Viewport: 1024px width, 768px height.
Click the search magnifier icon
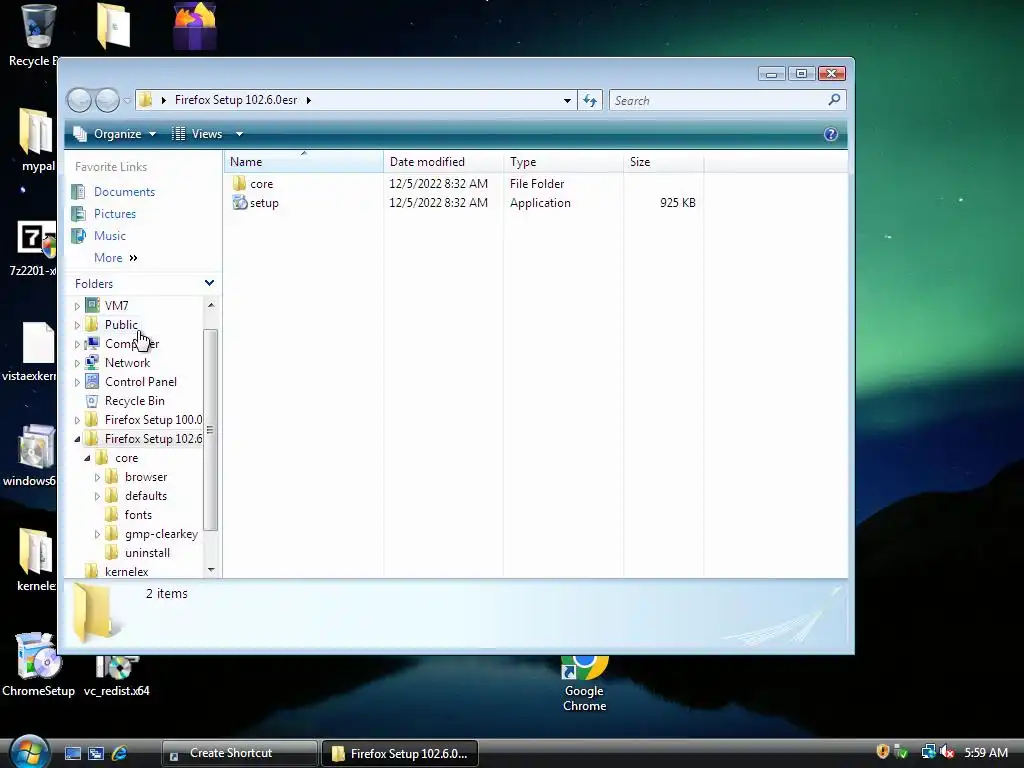[x=834, y=100]
